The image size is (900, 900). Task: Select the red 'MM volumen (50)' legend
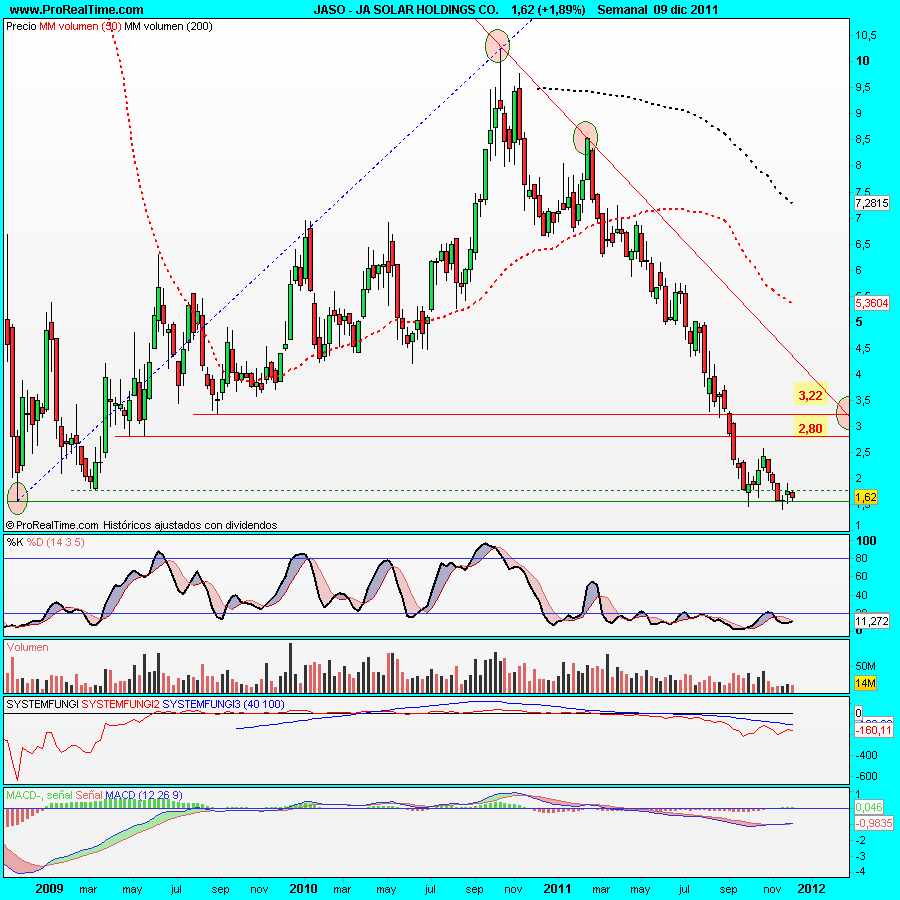pyautogui.click(x=80, y=26)
